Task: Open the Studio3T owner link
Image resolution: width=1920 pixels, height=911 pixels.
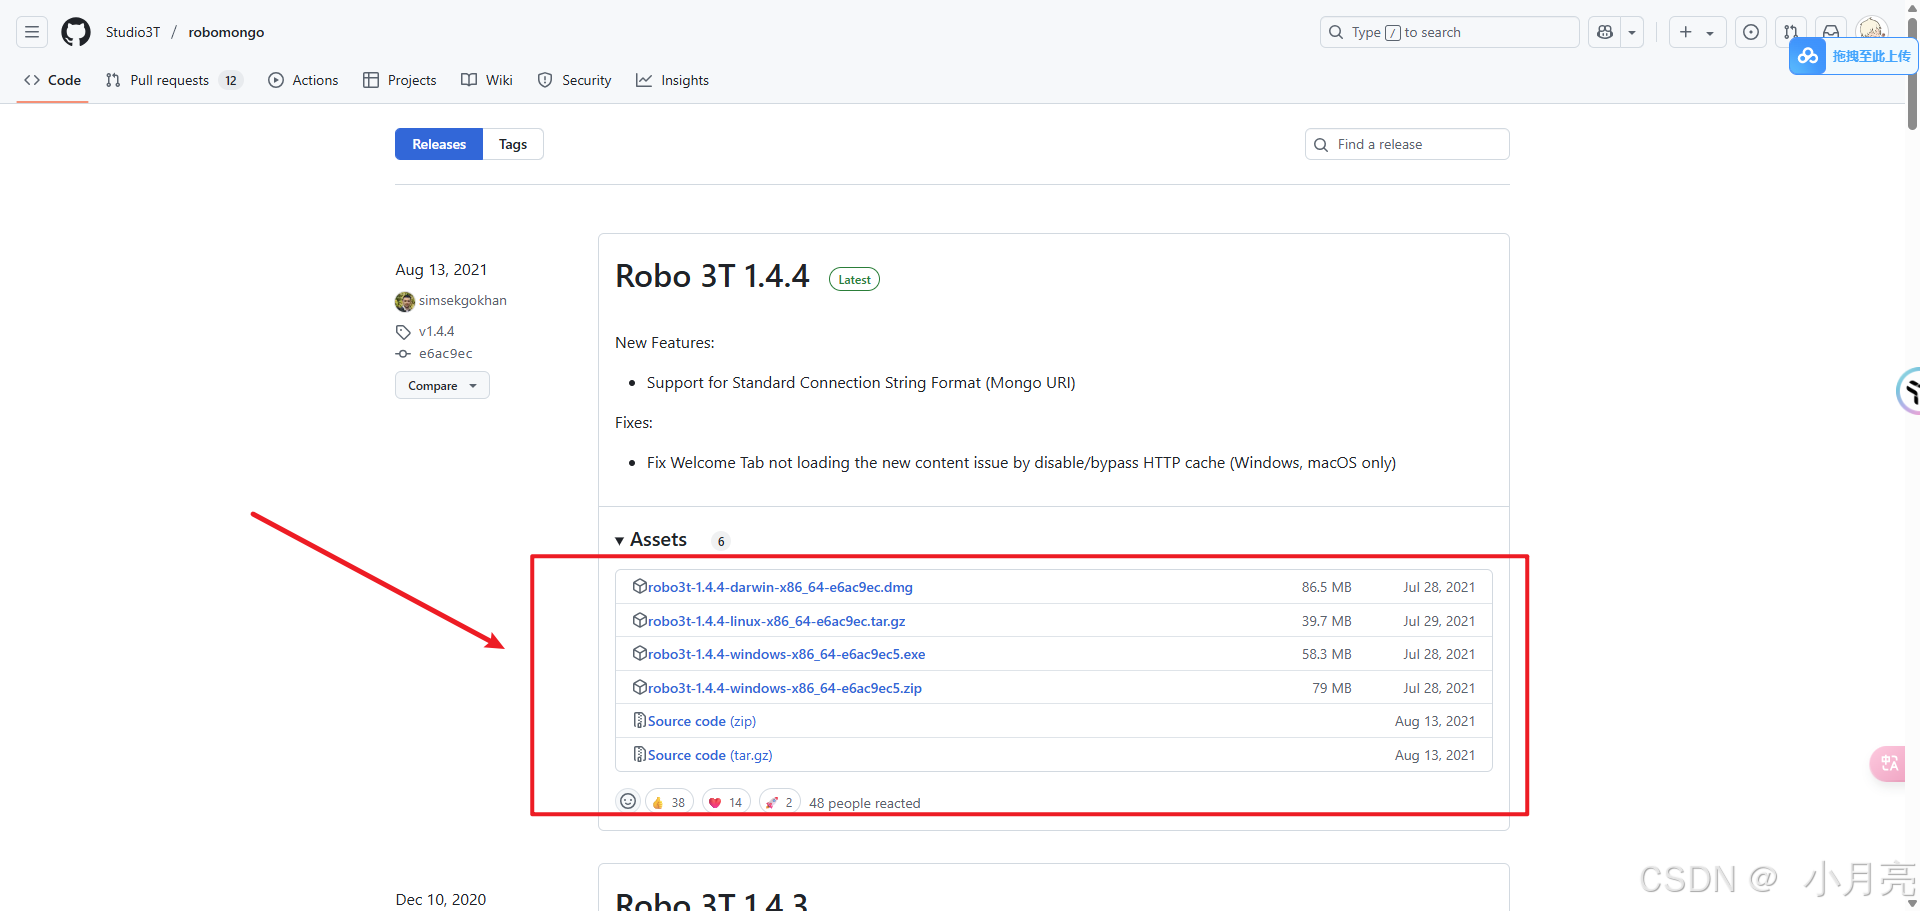Action: coord(133,32)
